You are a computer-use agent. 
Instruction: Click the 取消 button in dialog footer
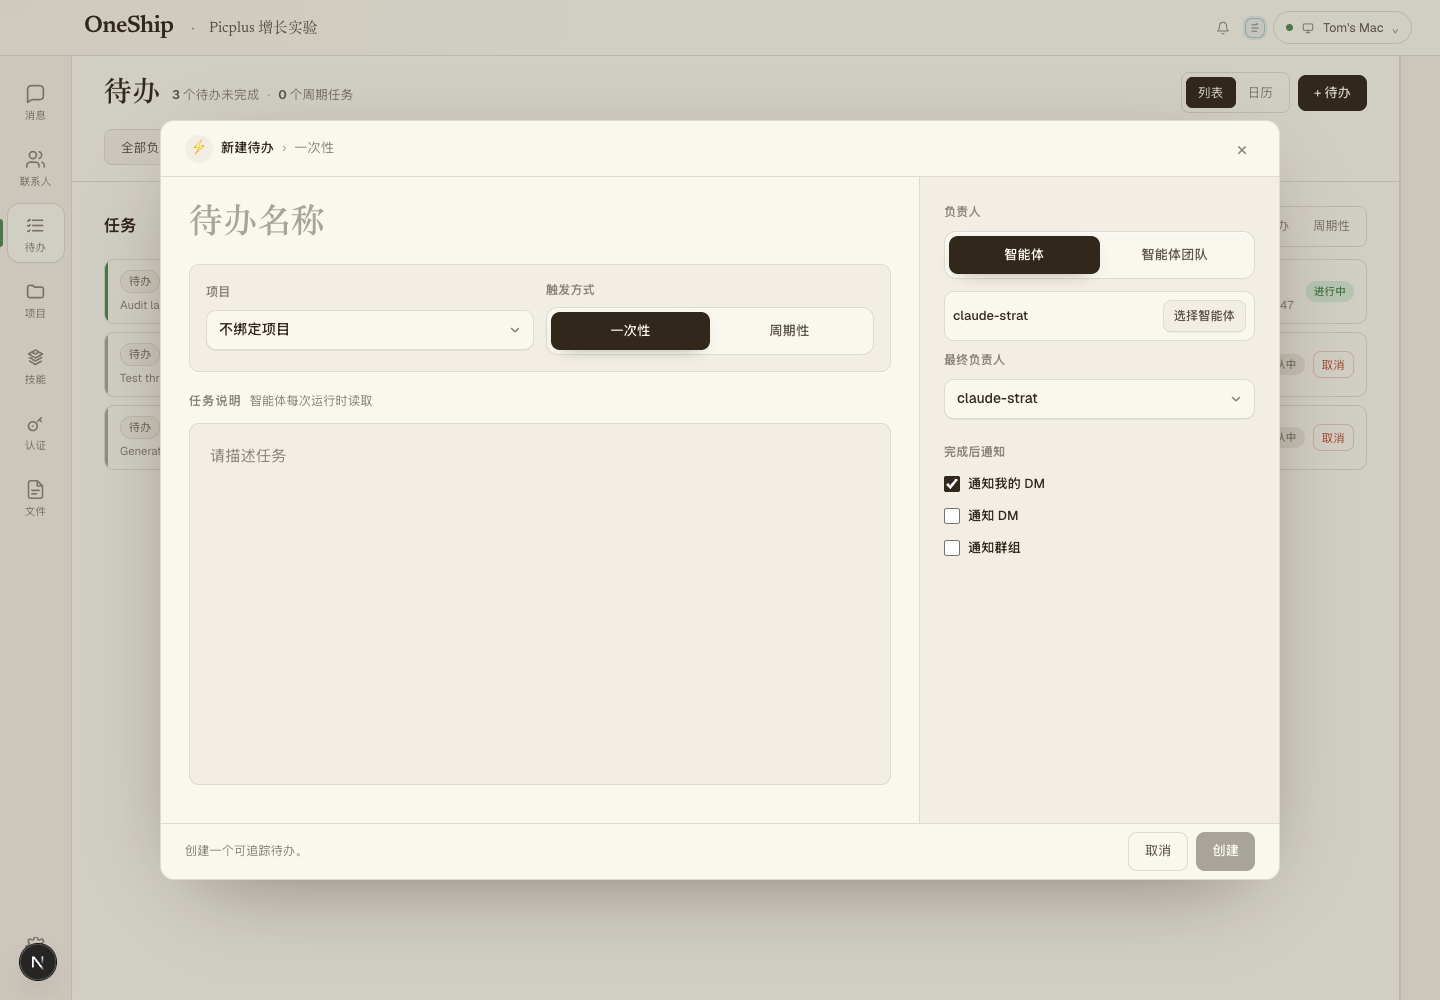click(1158, 851)
